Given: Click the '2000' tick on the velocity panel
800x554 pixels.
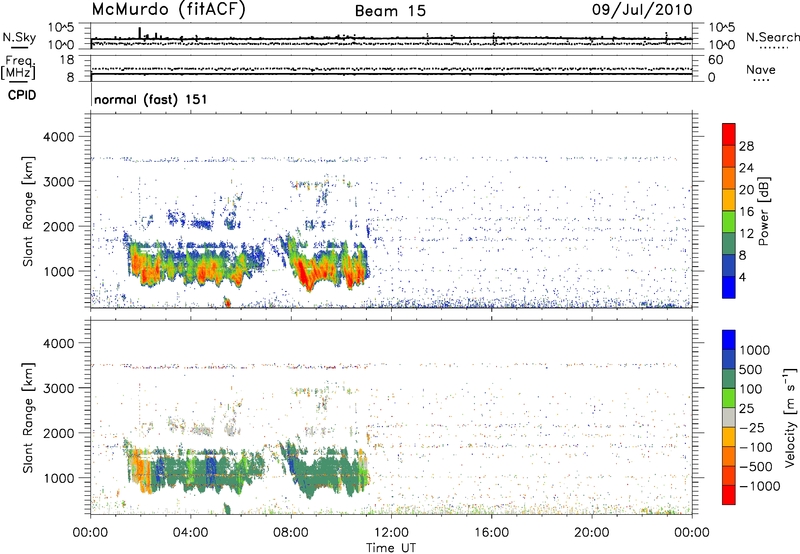Looking at the screenshot, I should pos(59,433).
